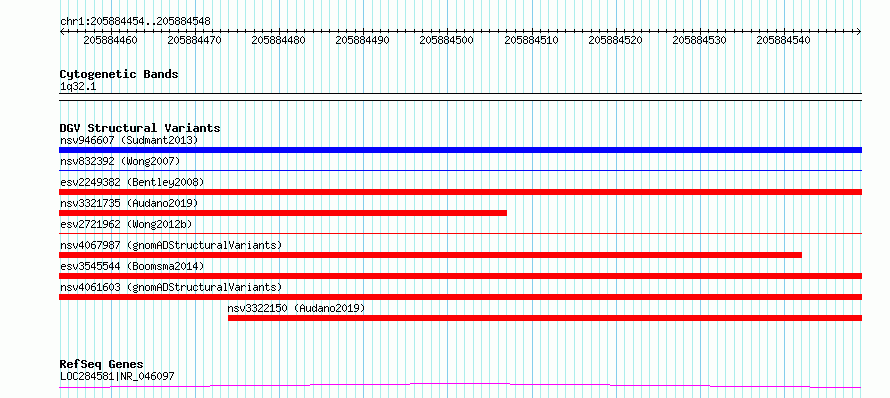890x398 pixels.
Task: Click the nsv3321735 (Audano2019) red bar
Action: point(283,213)
